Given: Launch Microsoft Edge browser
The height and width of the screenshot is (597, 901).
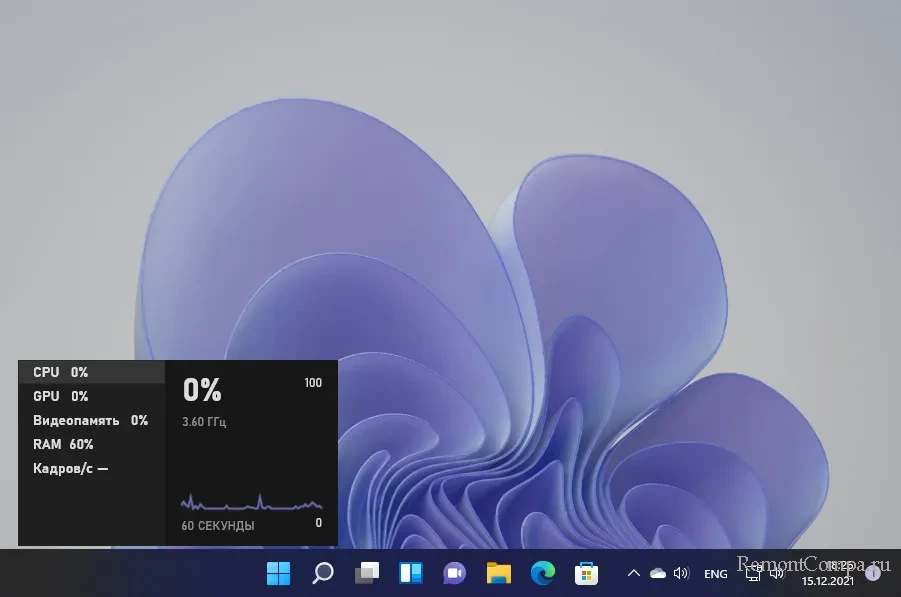Looking at the screenshot, I should click(x=542, y=573).
